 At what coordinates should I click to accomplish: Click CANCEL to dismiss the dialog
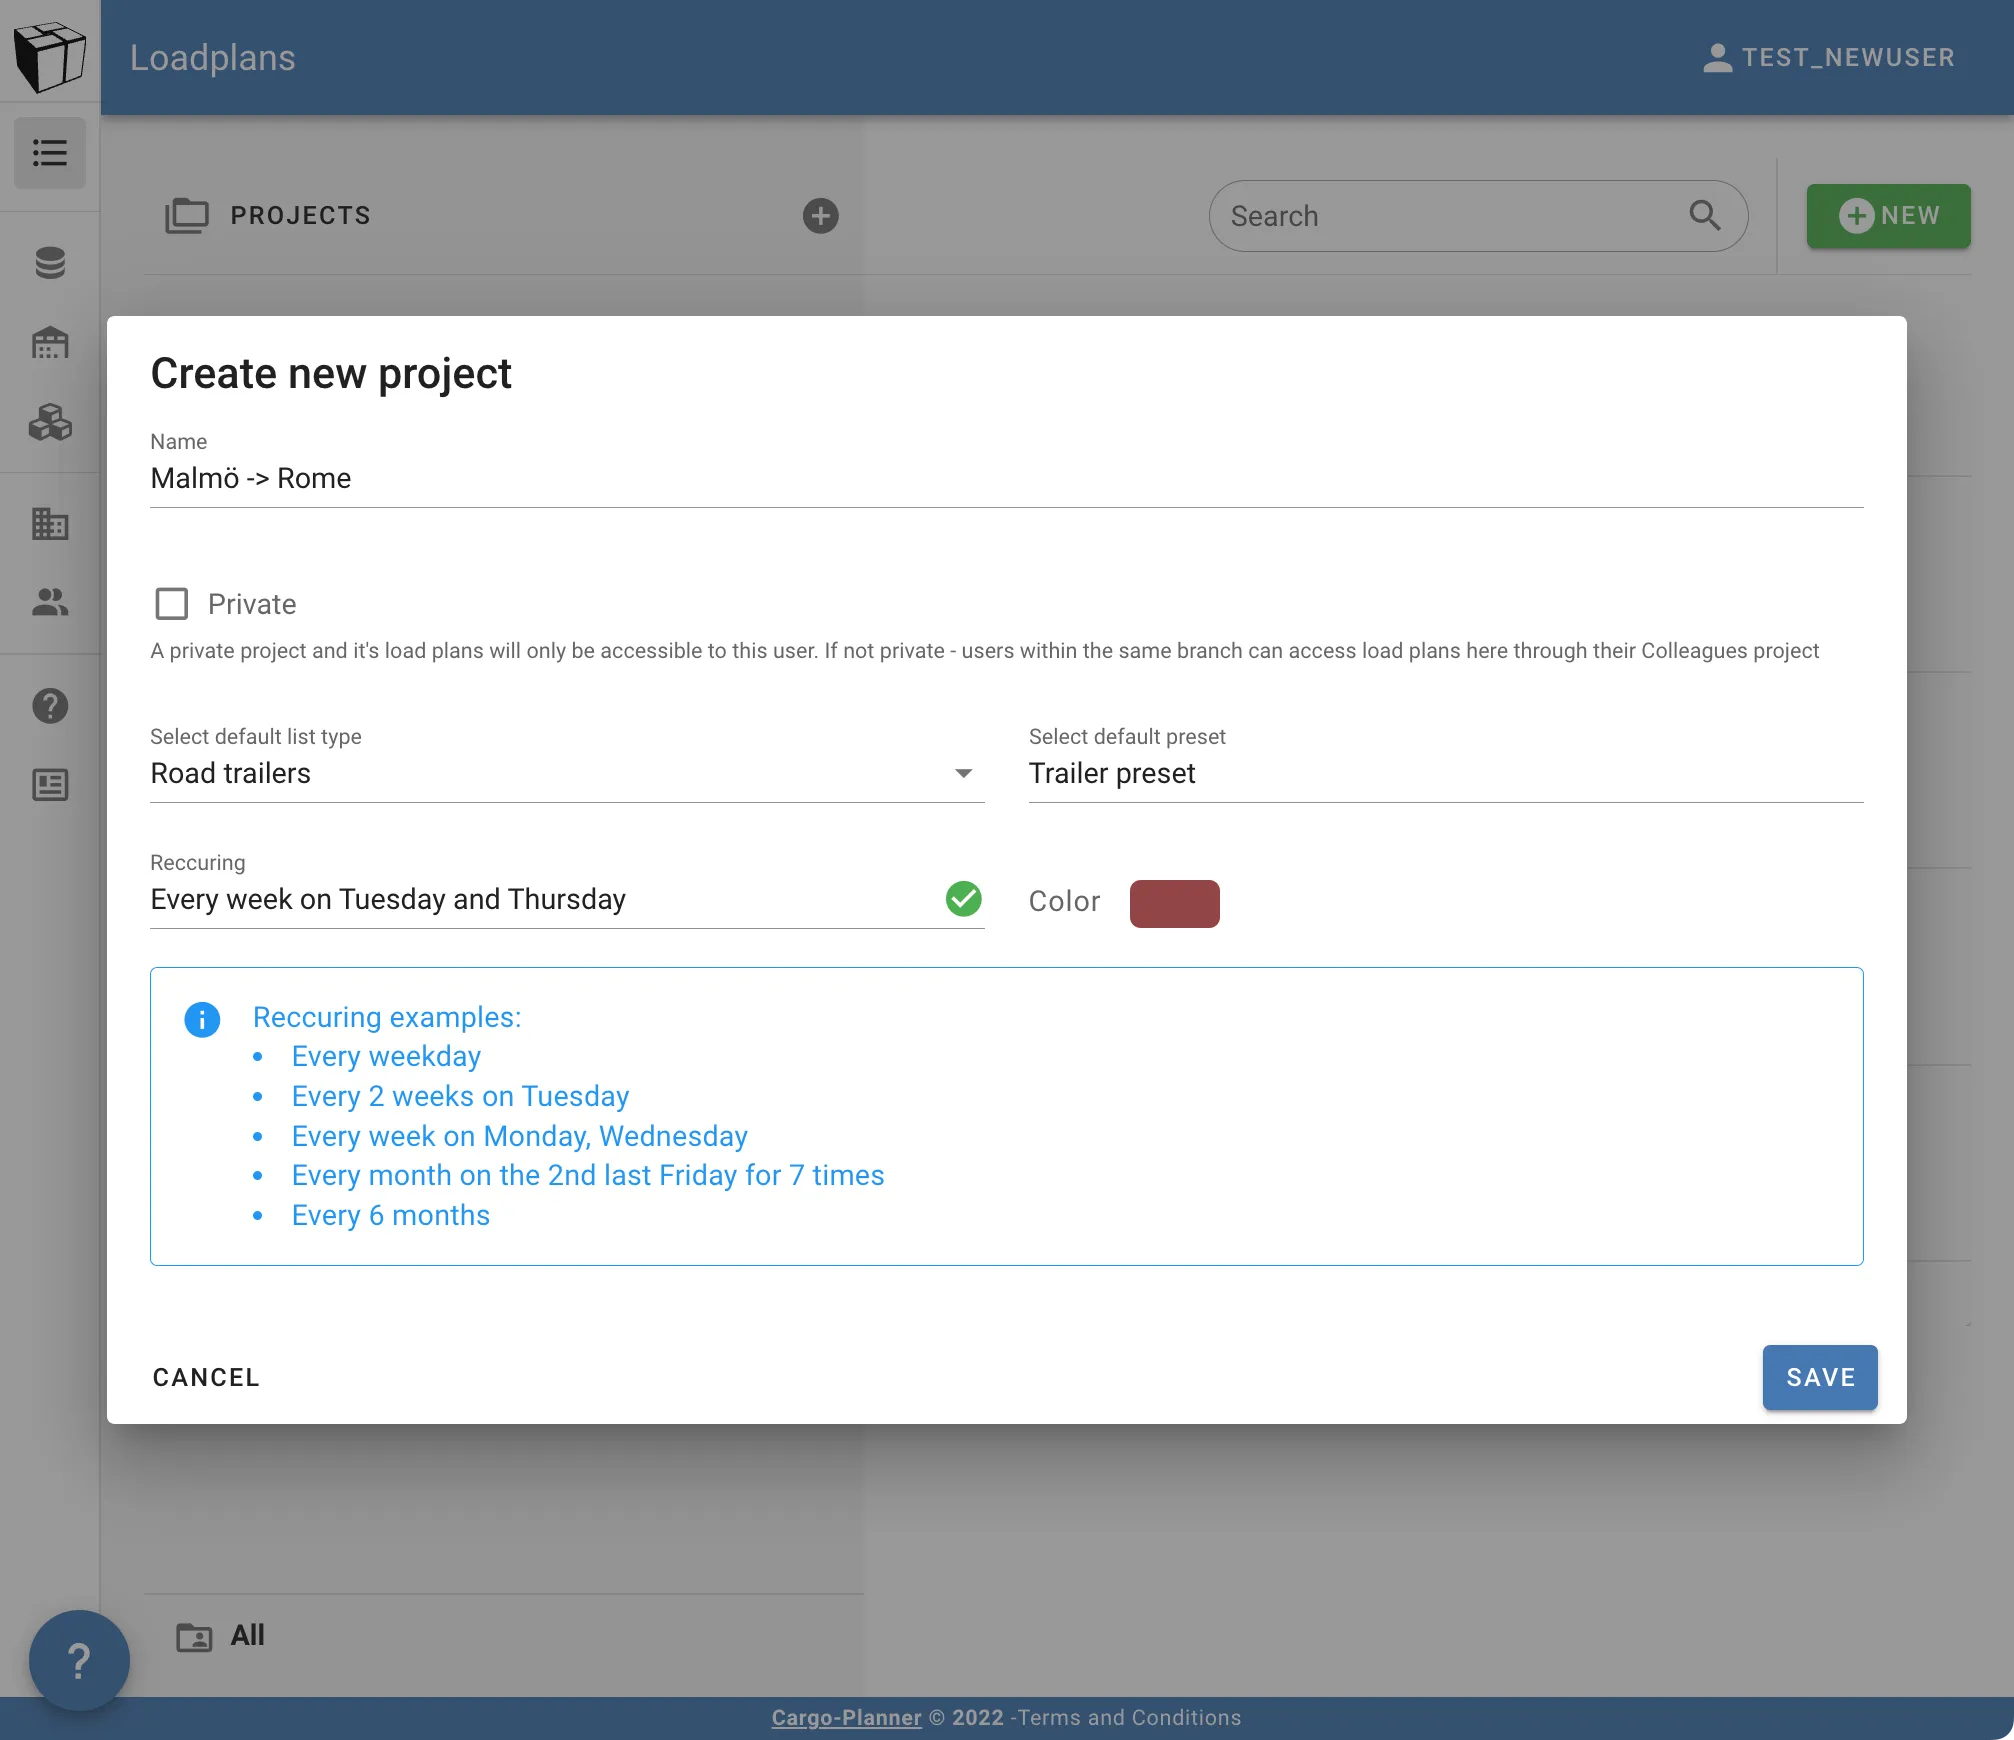click(x=206, y=1378)
